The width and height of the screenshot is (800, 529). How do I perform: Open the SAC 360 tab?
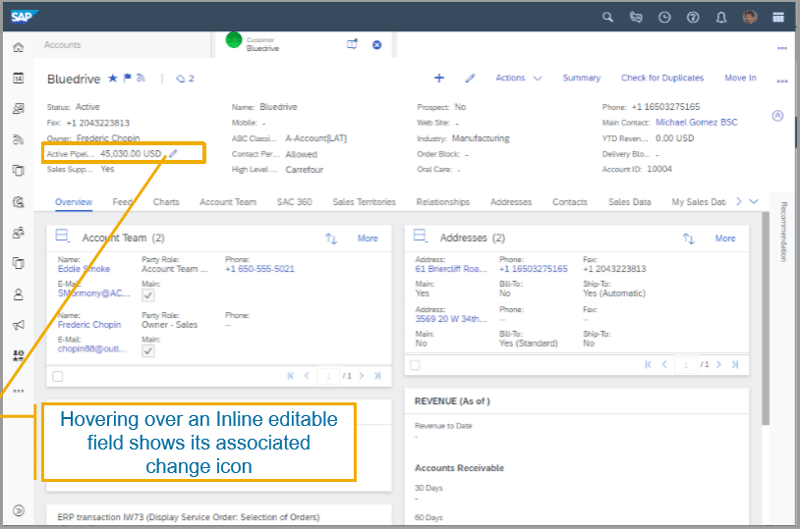coord(294,202)
